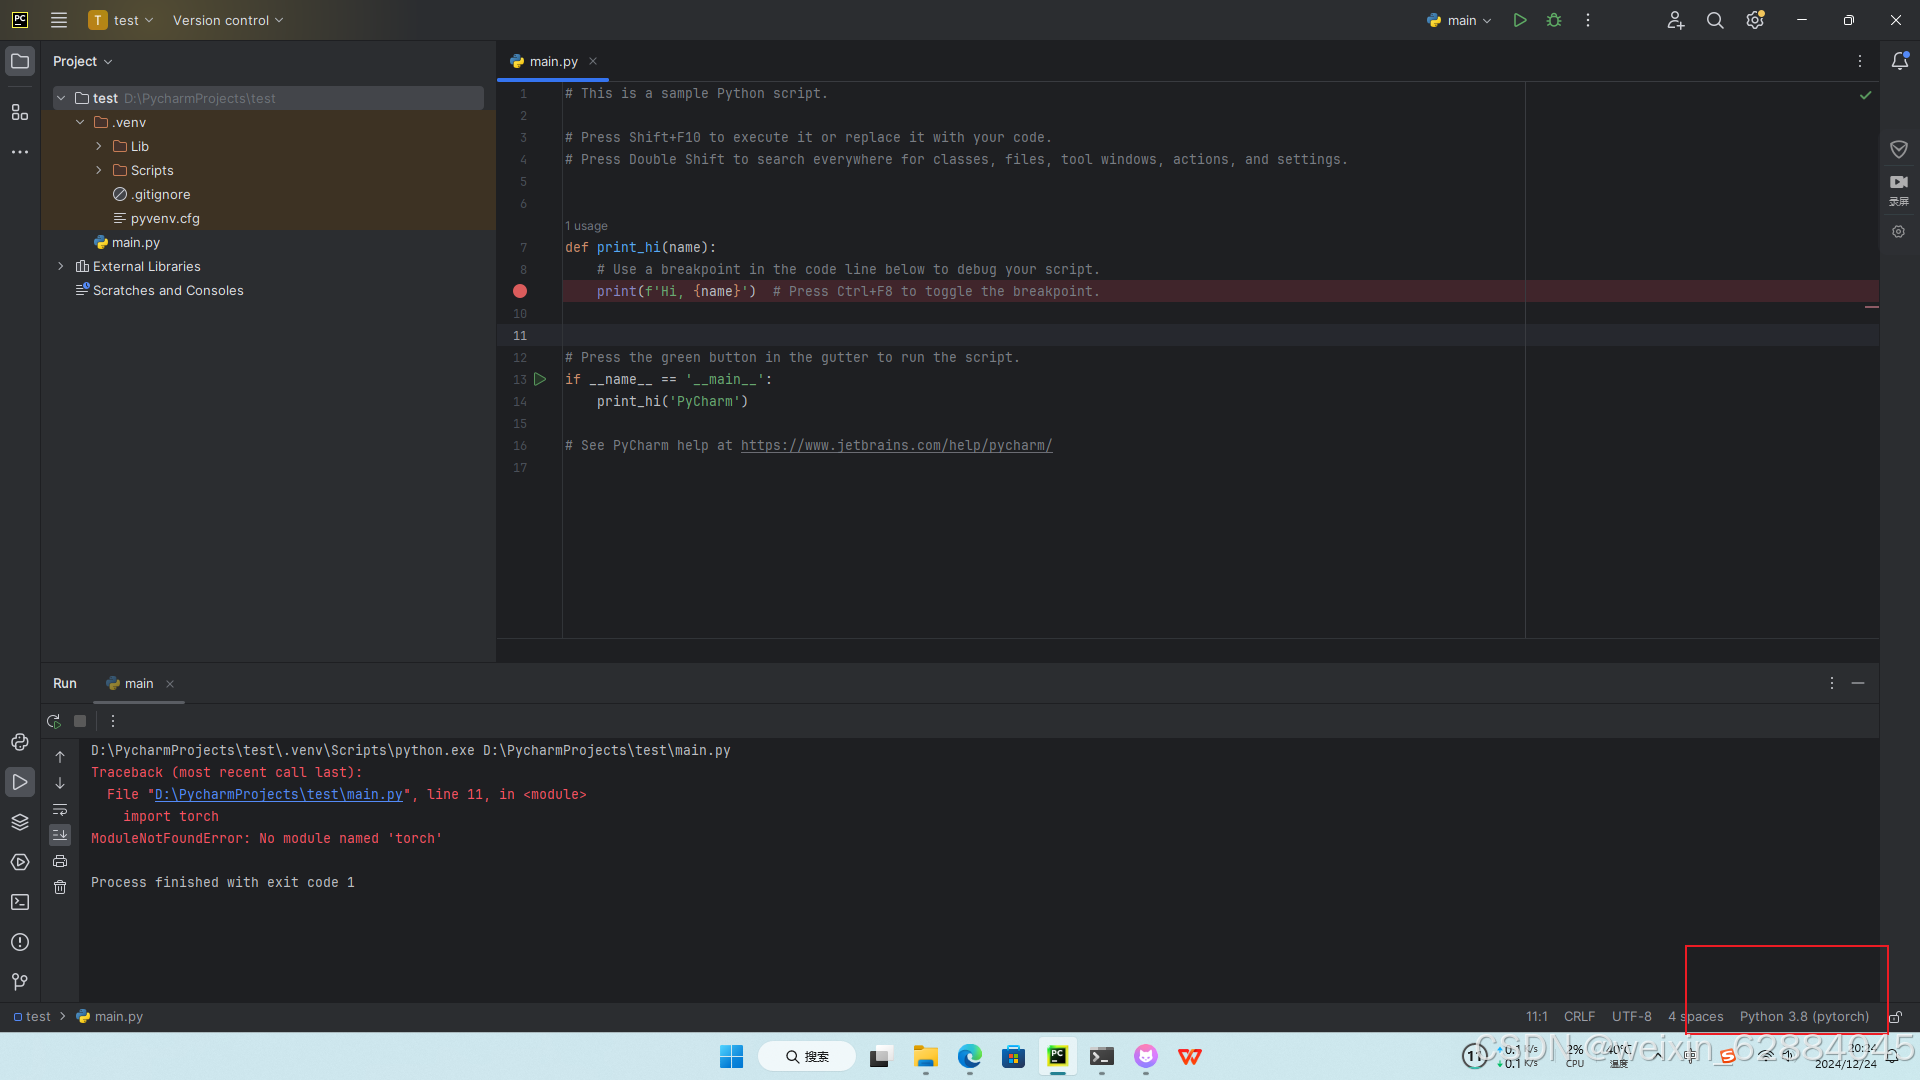The height and width of the screenshot is (1080, 1920).
Task: Click the Python 3.8 (pytorch) interpreter widget
Action: [1804, 1016]
